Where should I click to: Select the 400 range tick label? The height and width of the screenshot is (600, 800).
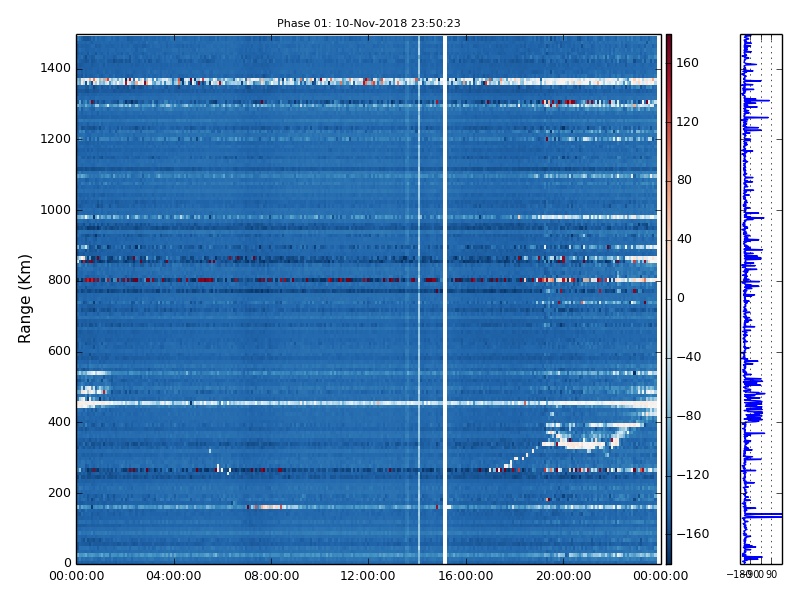pos(59,422)
